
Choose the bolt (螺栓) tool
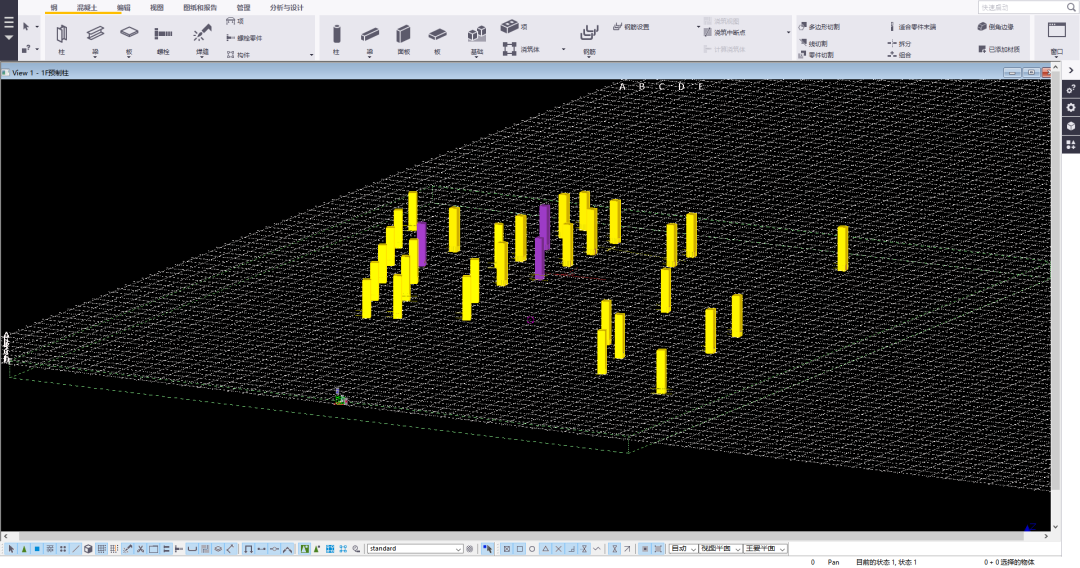coord(163,34)
